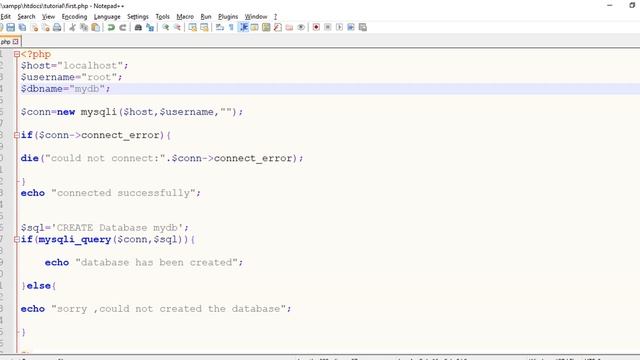Click the Close document toolbar icon
Screen dimensions: 640x360
pos(34,27)
